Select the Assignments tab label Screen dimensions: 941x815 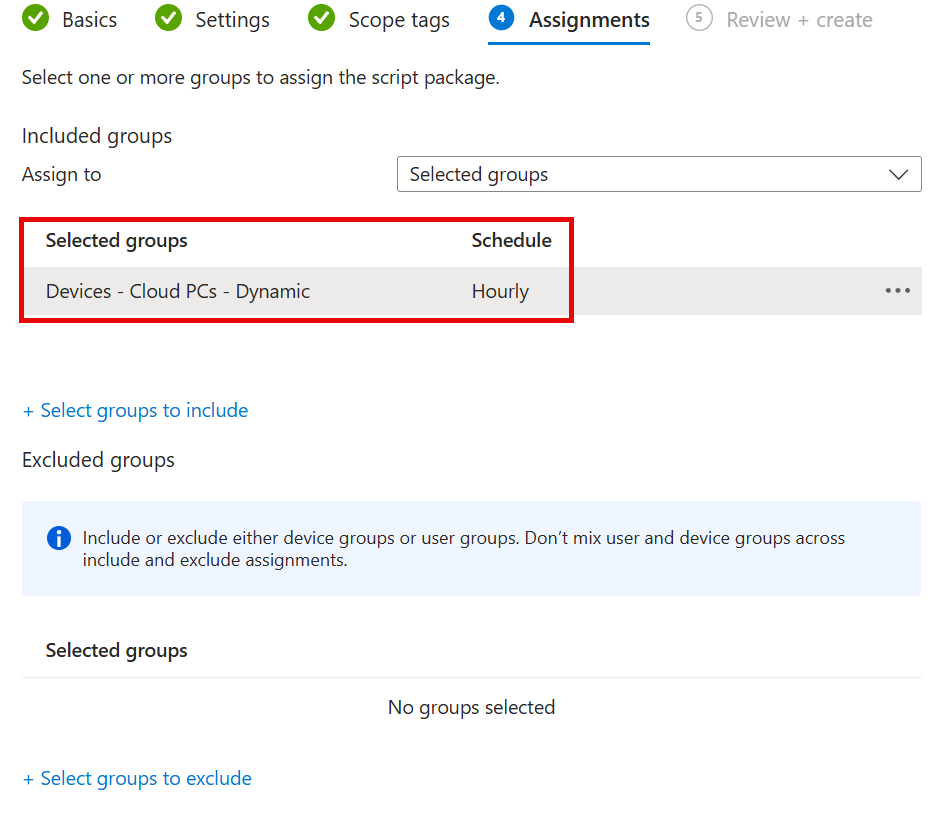pos(589,20)
